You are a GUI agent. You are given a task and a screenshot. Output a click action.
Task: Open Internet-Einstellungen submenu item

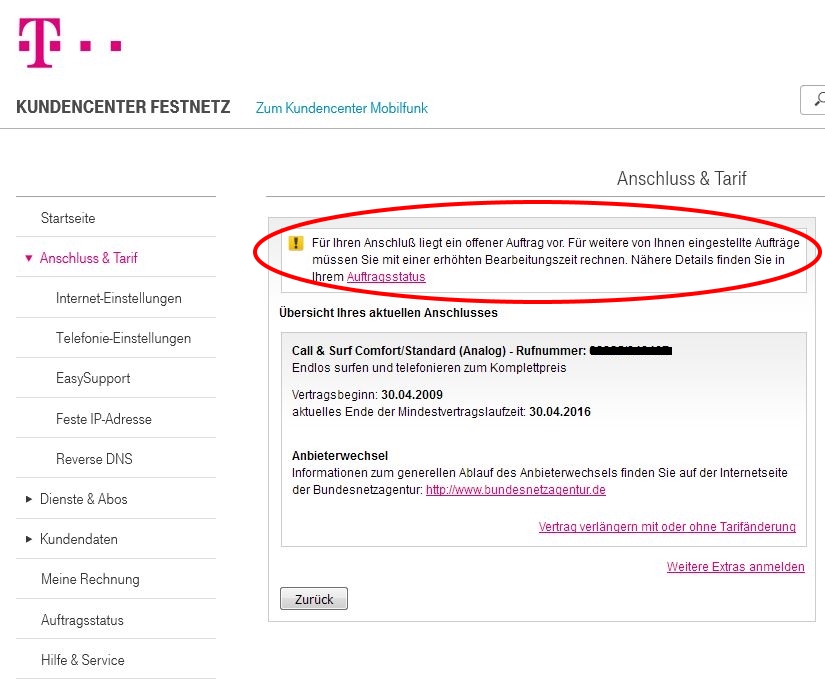click(x=118, y=298)
